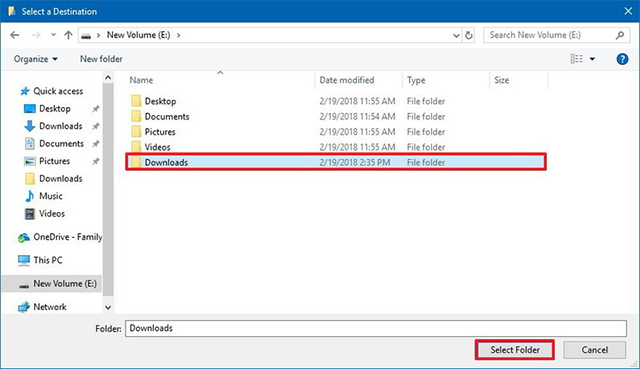Viewport: 640px width, 369px height.
Task: Open pinned Downloads with blue arrow icon
Action: coord(53,126)
